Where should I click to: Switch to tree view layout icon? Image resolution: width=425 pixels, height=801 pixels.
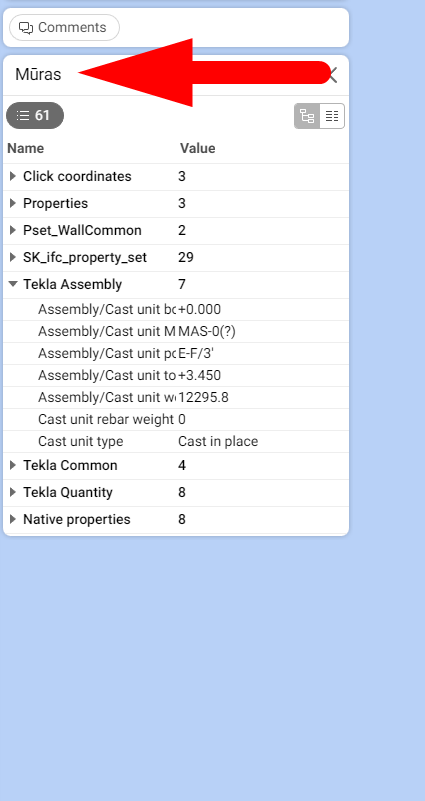tap(307, 116)
